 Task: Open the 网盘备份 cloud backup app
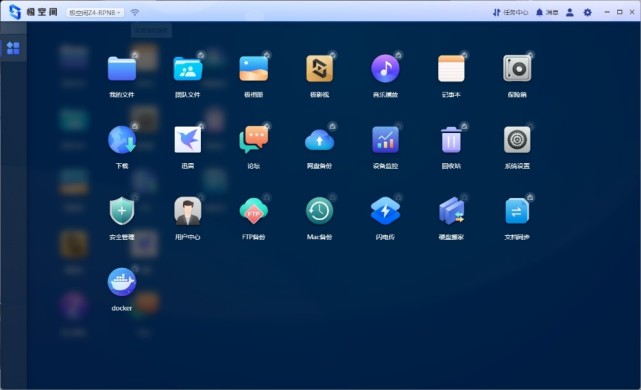click(x=319, y=140)
